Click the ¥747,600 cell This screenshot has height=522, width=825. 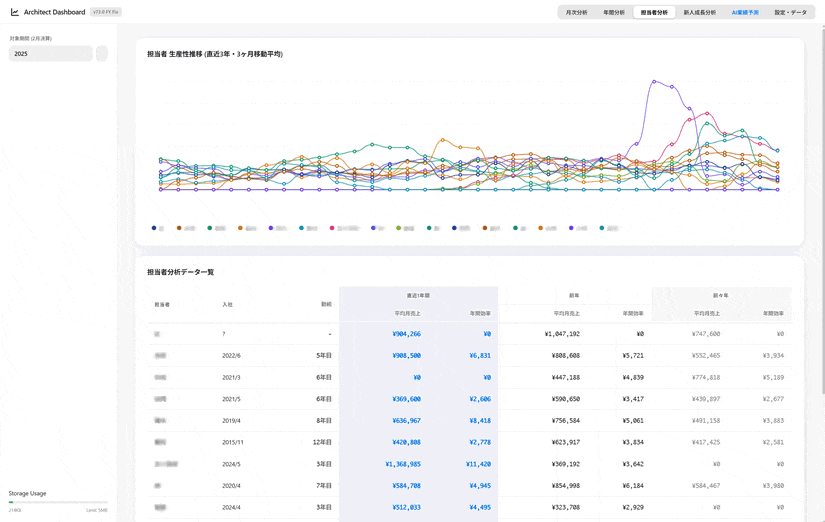pos(706,334)
